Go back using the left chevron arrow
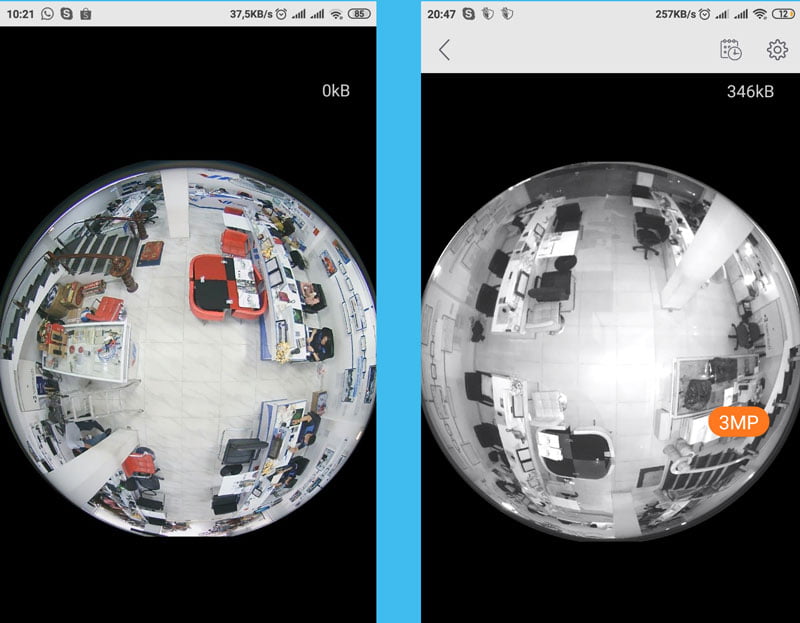 [x=445, y=50]
